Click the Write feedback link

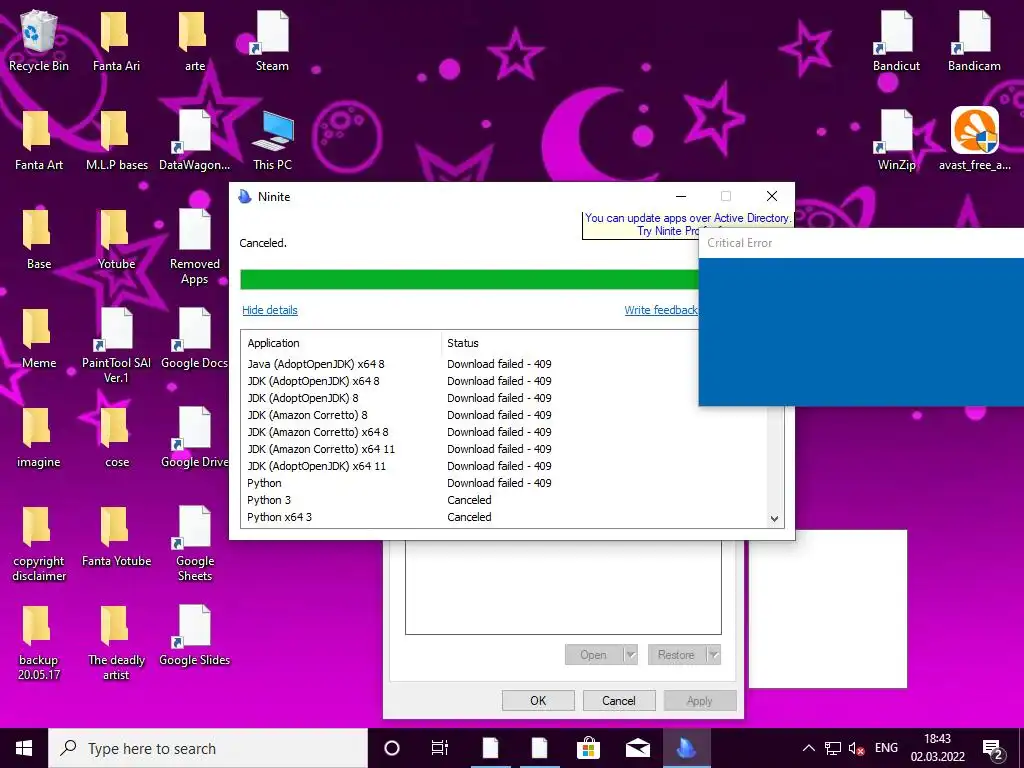point(661,310)
